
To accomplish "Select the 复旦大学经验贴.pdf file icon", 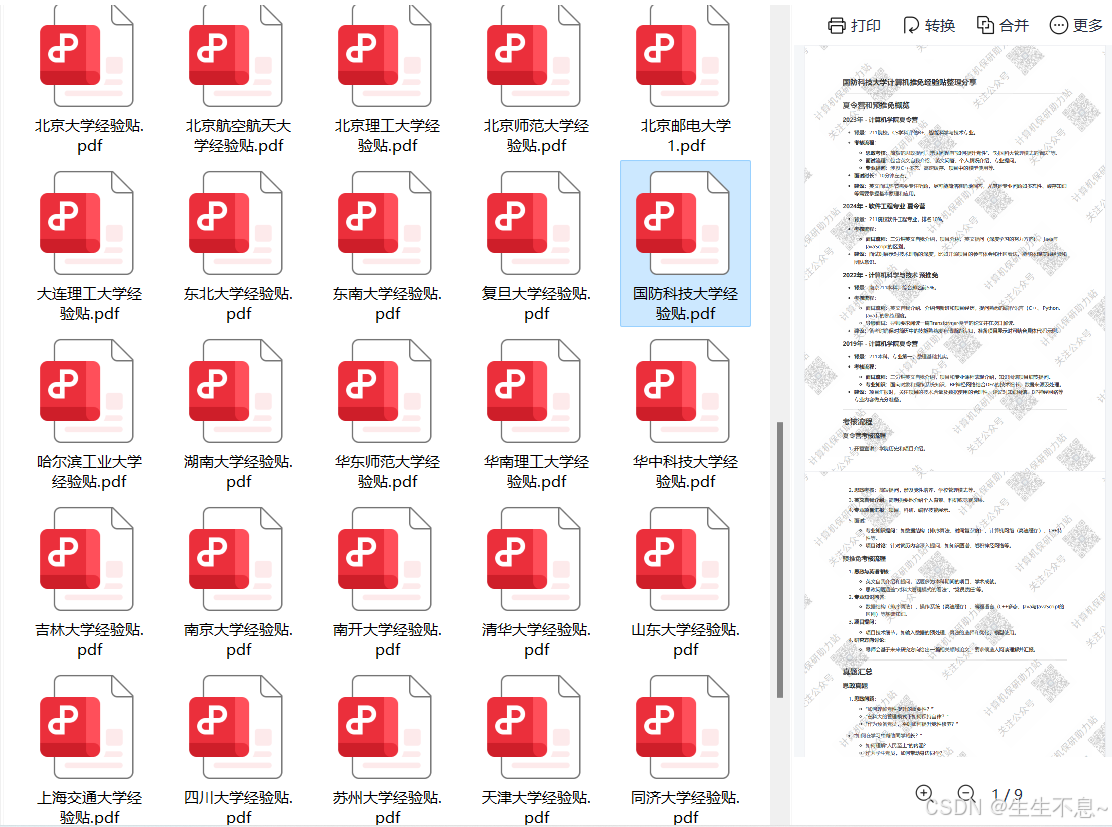I will point(533,223).
